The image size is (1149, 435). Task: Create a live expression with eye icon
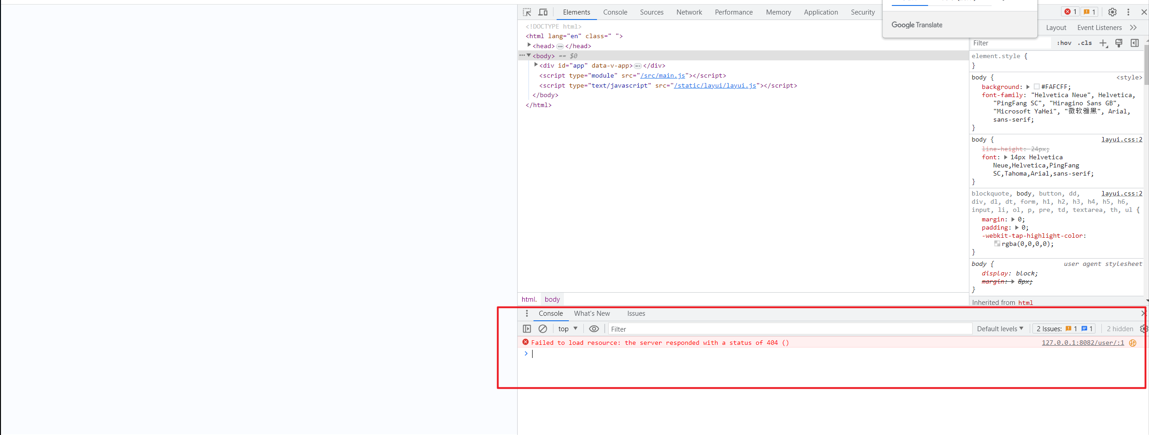[x=594, y=329]
